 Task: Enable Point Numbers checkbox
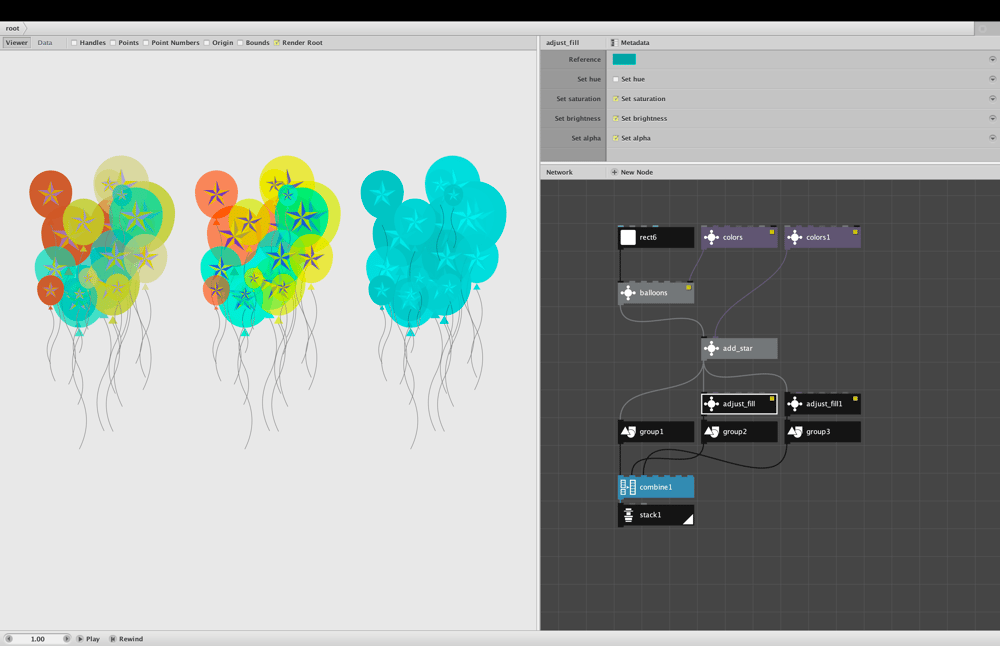146,43
